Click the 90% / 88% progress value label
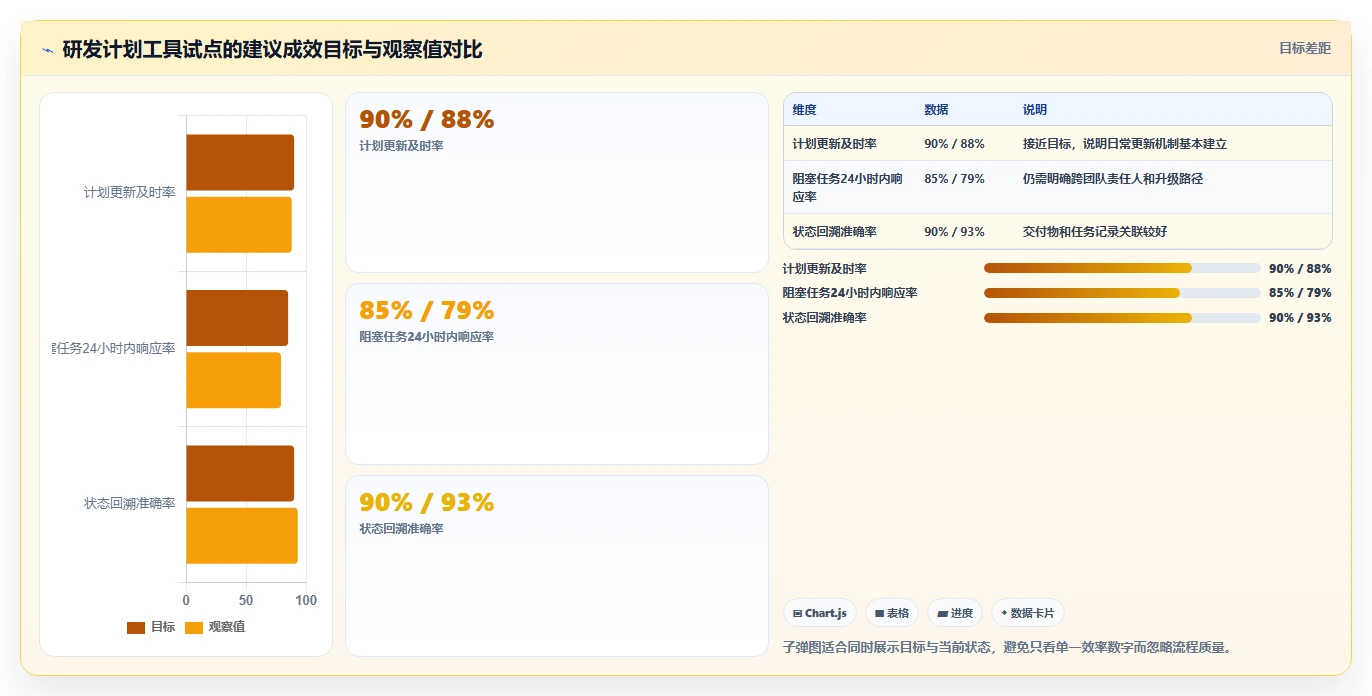Screen dimensions: 1372x696 (x=1300, y=269)
